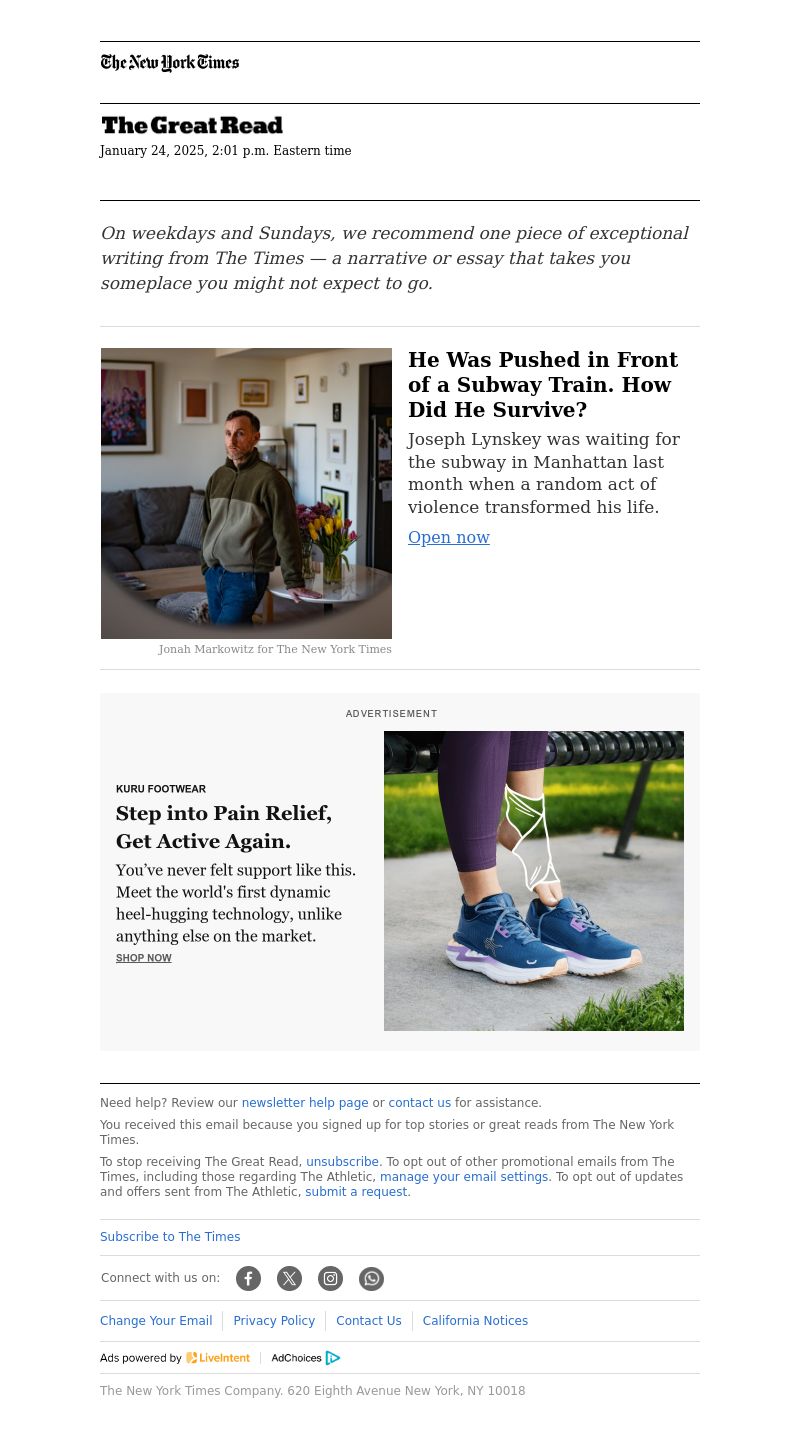Open the X social icon
Screen dimensions: 800x1449
click(x=289, y=1278)
